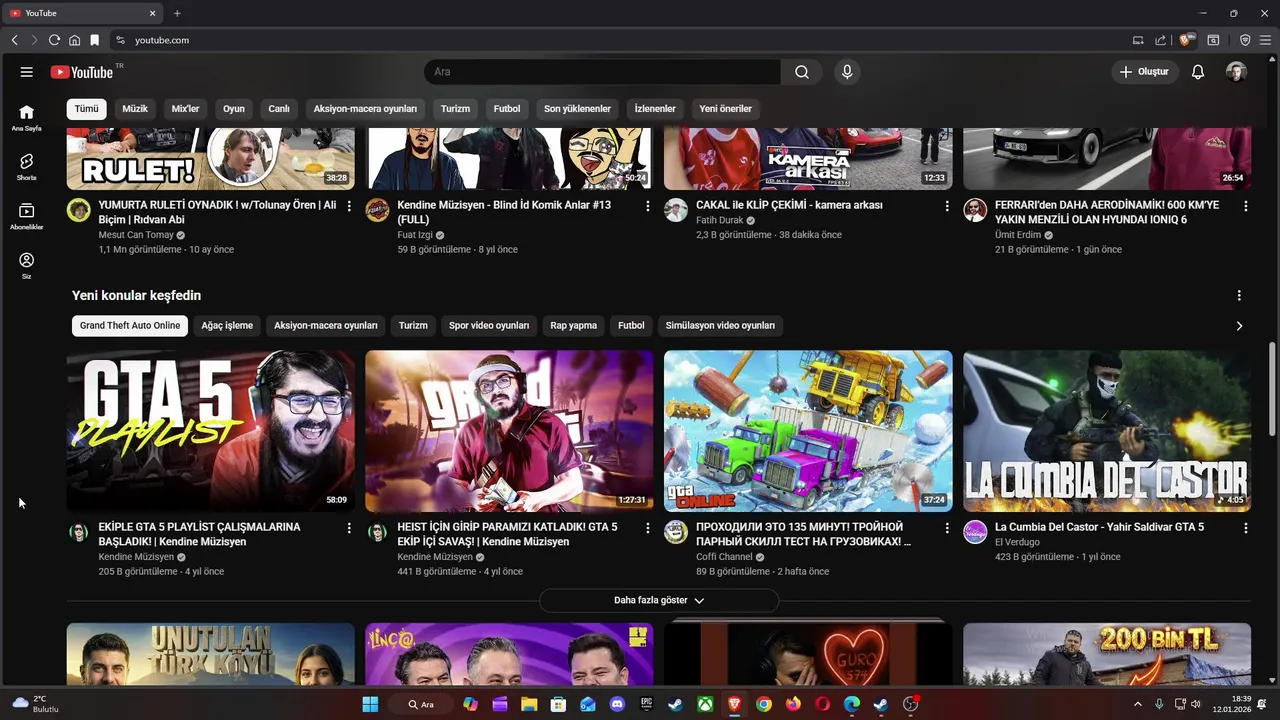This screenshot has width=1280, height=720.
Task: Click the Oluştur create button
Action: (1144, 72)
